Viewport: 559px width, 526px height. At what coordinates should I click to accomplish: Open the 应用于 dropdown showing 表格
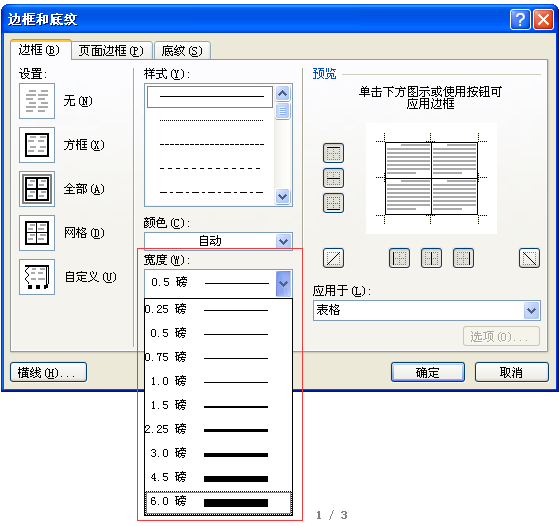[427, 310]
